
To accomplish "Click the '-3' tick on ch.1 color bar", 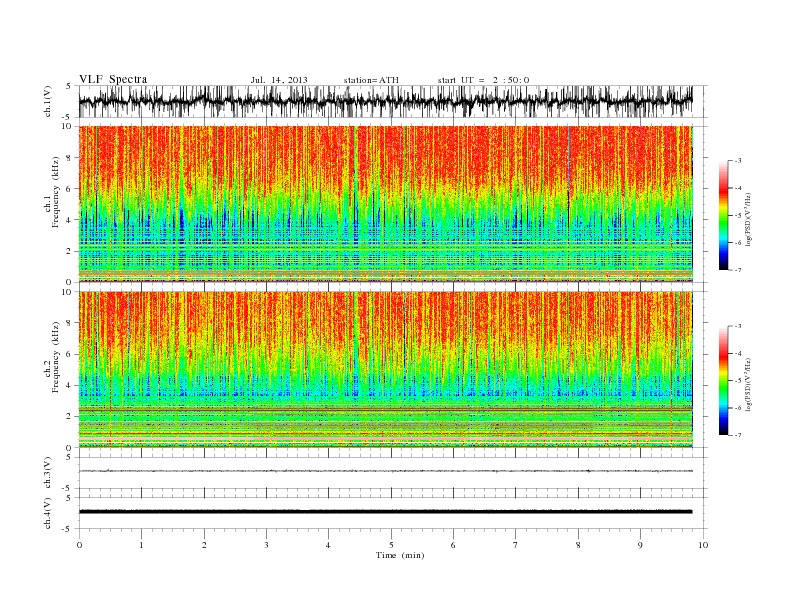I will pyautogui.click(x=738, y=161).
